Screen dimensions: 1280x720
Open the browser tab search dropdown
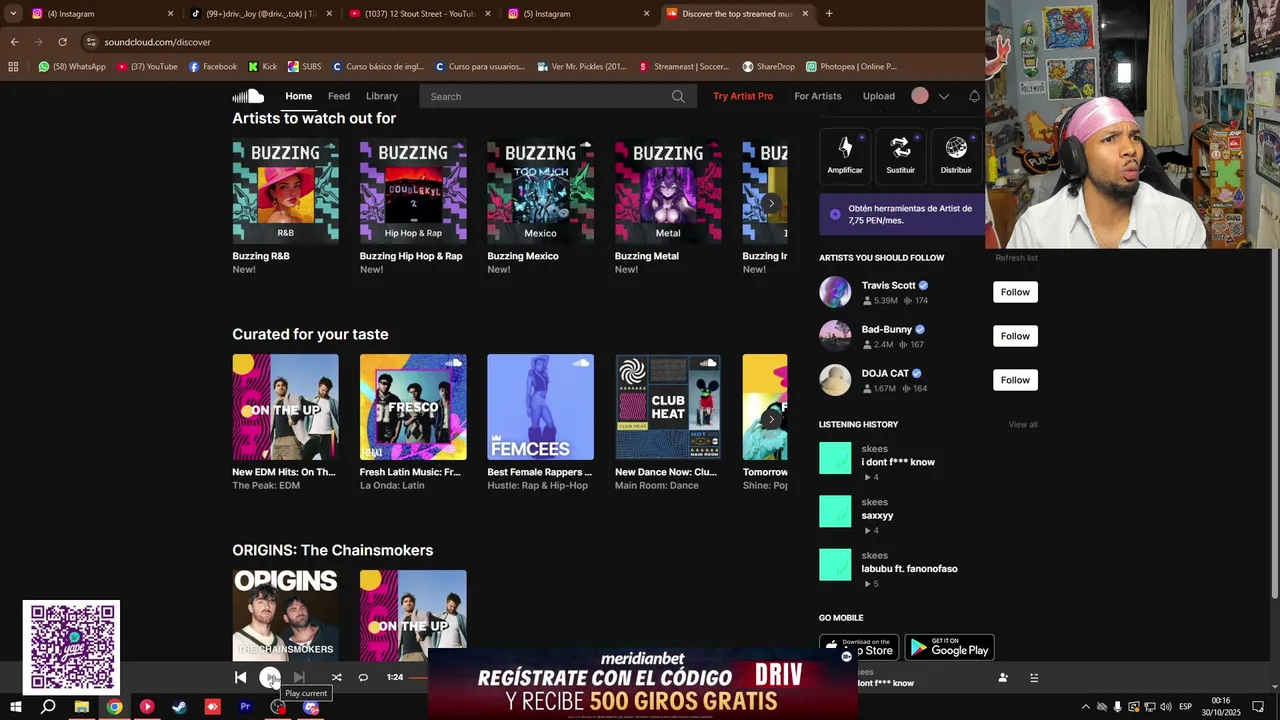(13, 14)
